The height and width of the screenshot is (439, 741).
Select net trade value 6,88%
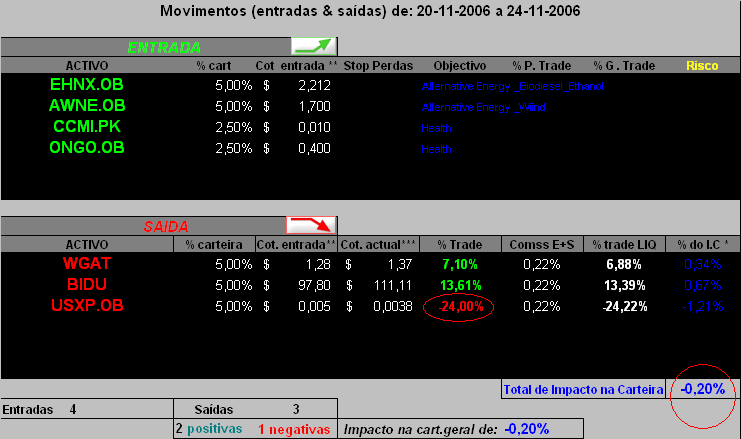[624, 264]
